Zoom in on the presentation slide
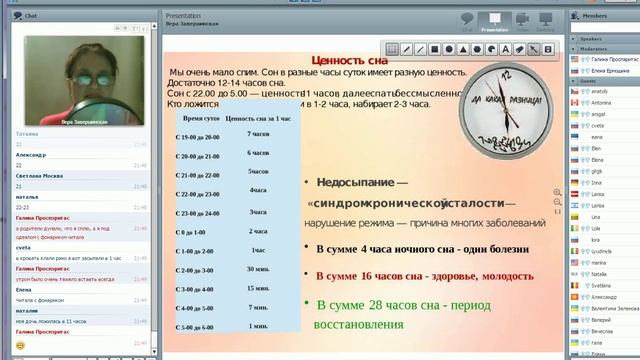 (557, 192)
